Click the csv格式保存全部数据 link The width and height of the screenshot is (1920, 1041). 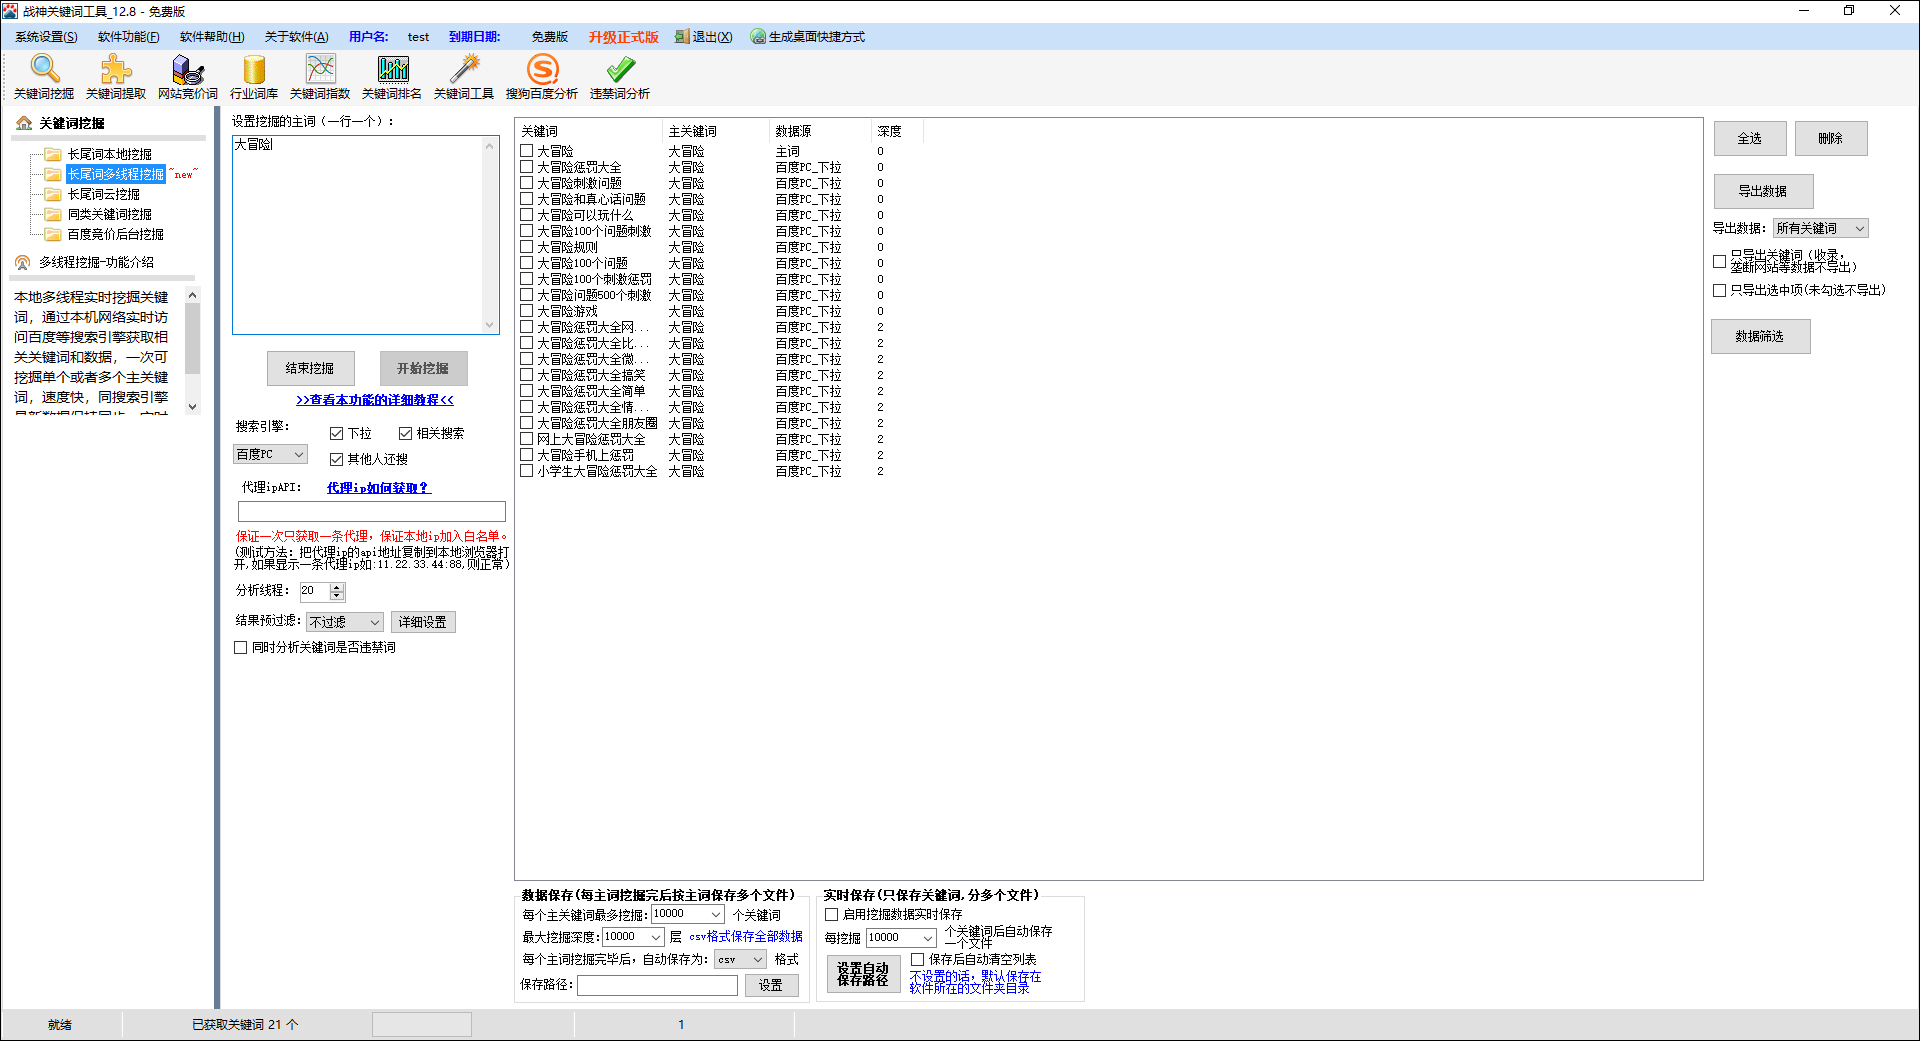click(746, 937)
